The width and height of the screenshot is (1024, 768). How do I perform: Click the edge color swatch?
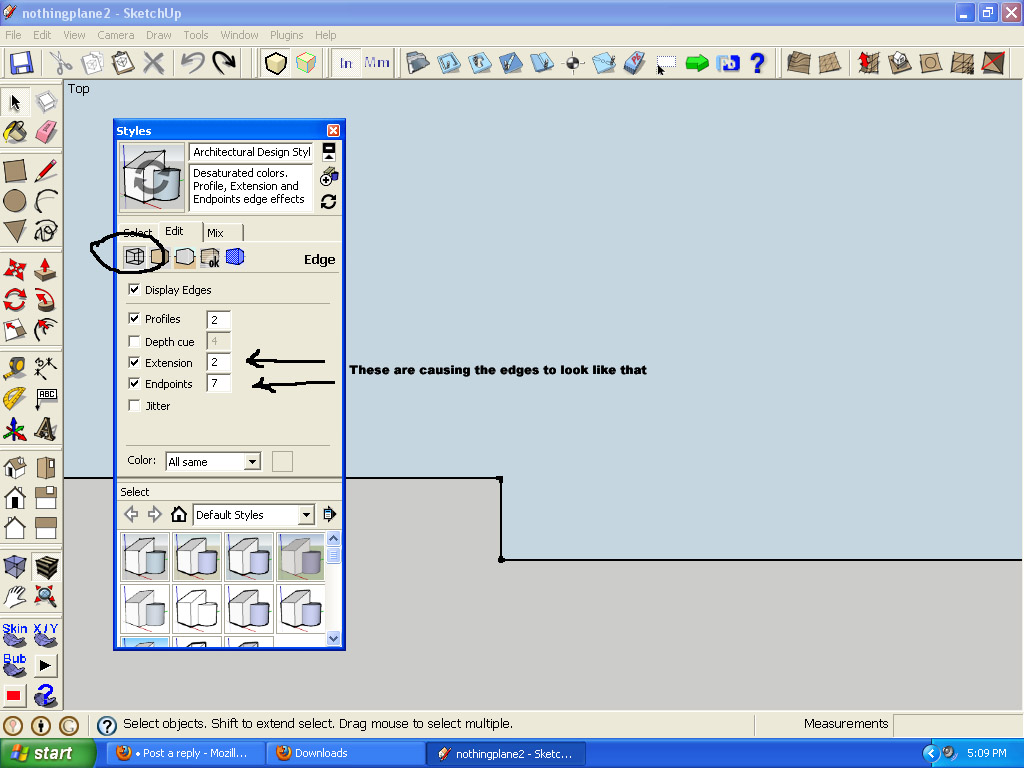pos(282,461)
